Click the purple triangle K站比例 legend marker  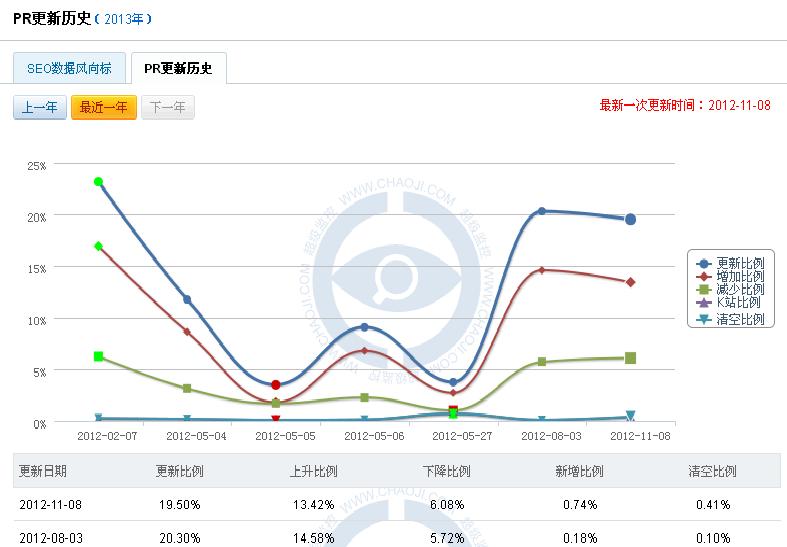[704, 303]
